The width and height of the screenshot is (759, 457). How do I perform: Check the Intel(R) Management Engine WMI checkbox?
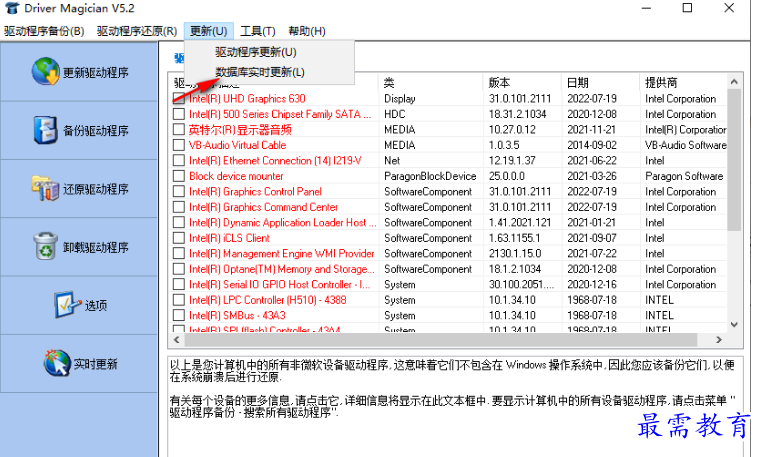click(x=179, y=254)
